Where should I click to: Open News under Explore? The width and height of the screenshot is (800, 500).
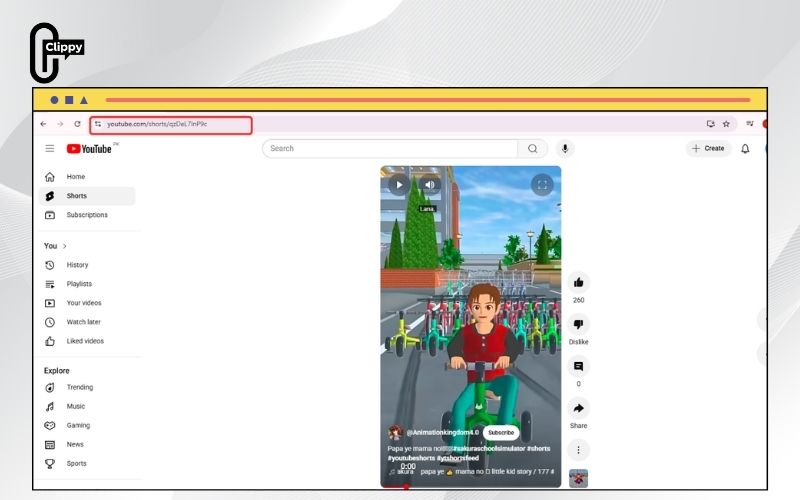pyautogui.click(x=87, y=444)
